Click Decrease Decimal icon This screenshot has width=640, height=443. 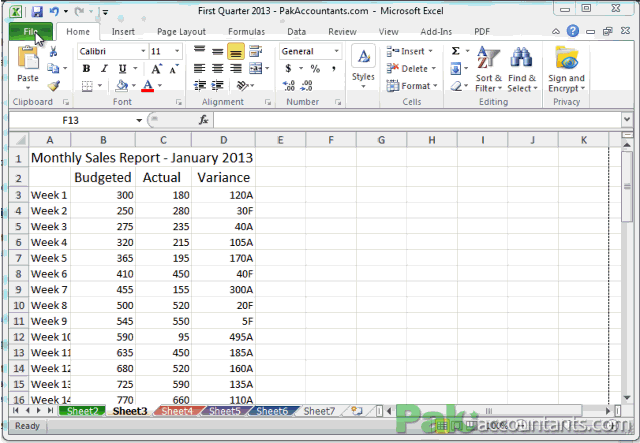point(307,85)
